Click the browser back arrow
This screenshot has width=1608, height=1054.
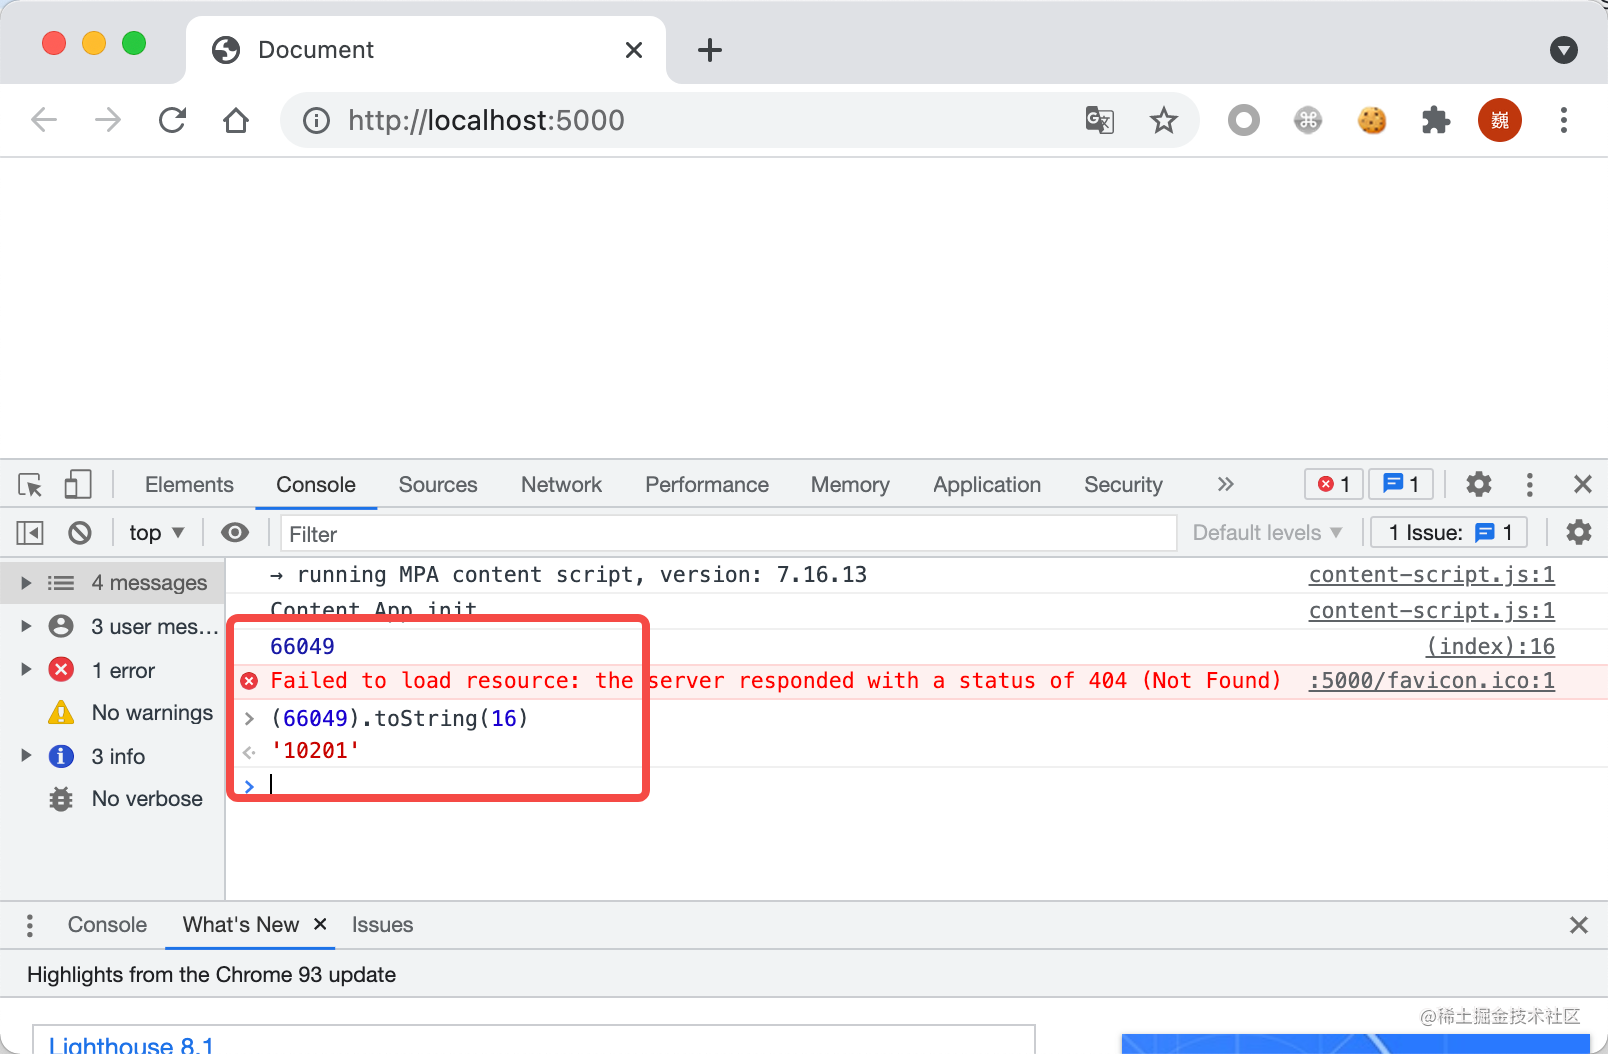coord(44,120)
